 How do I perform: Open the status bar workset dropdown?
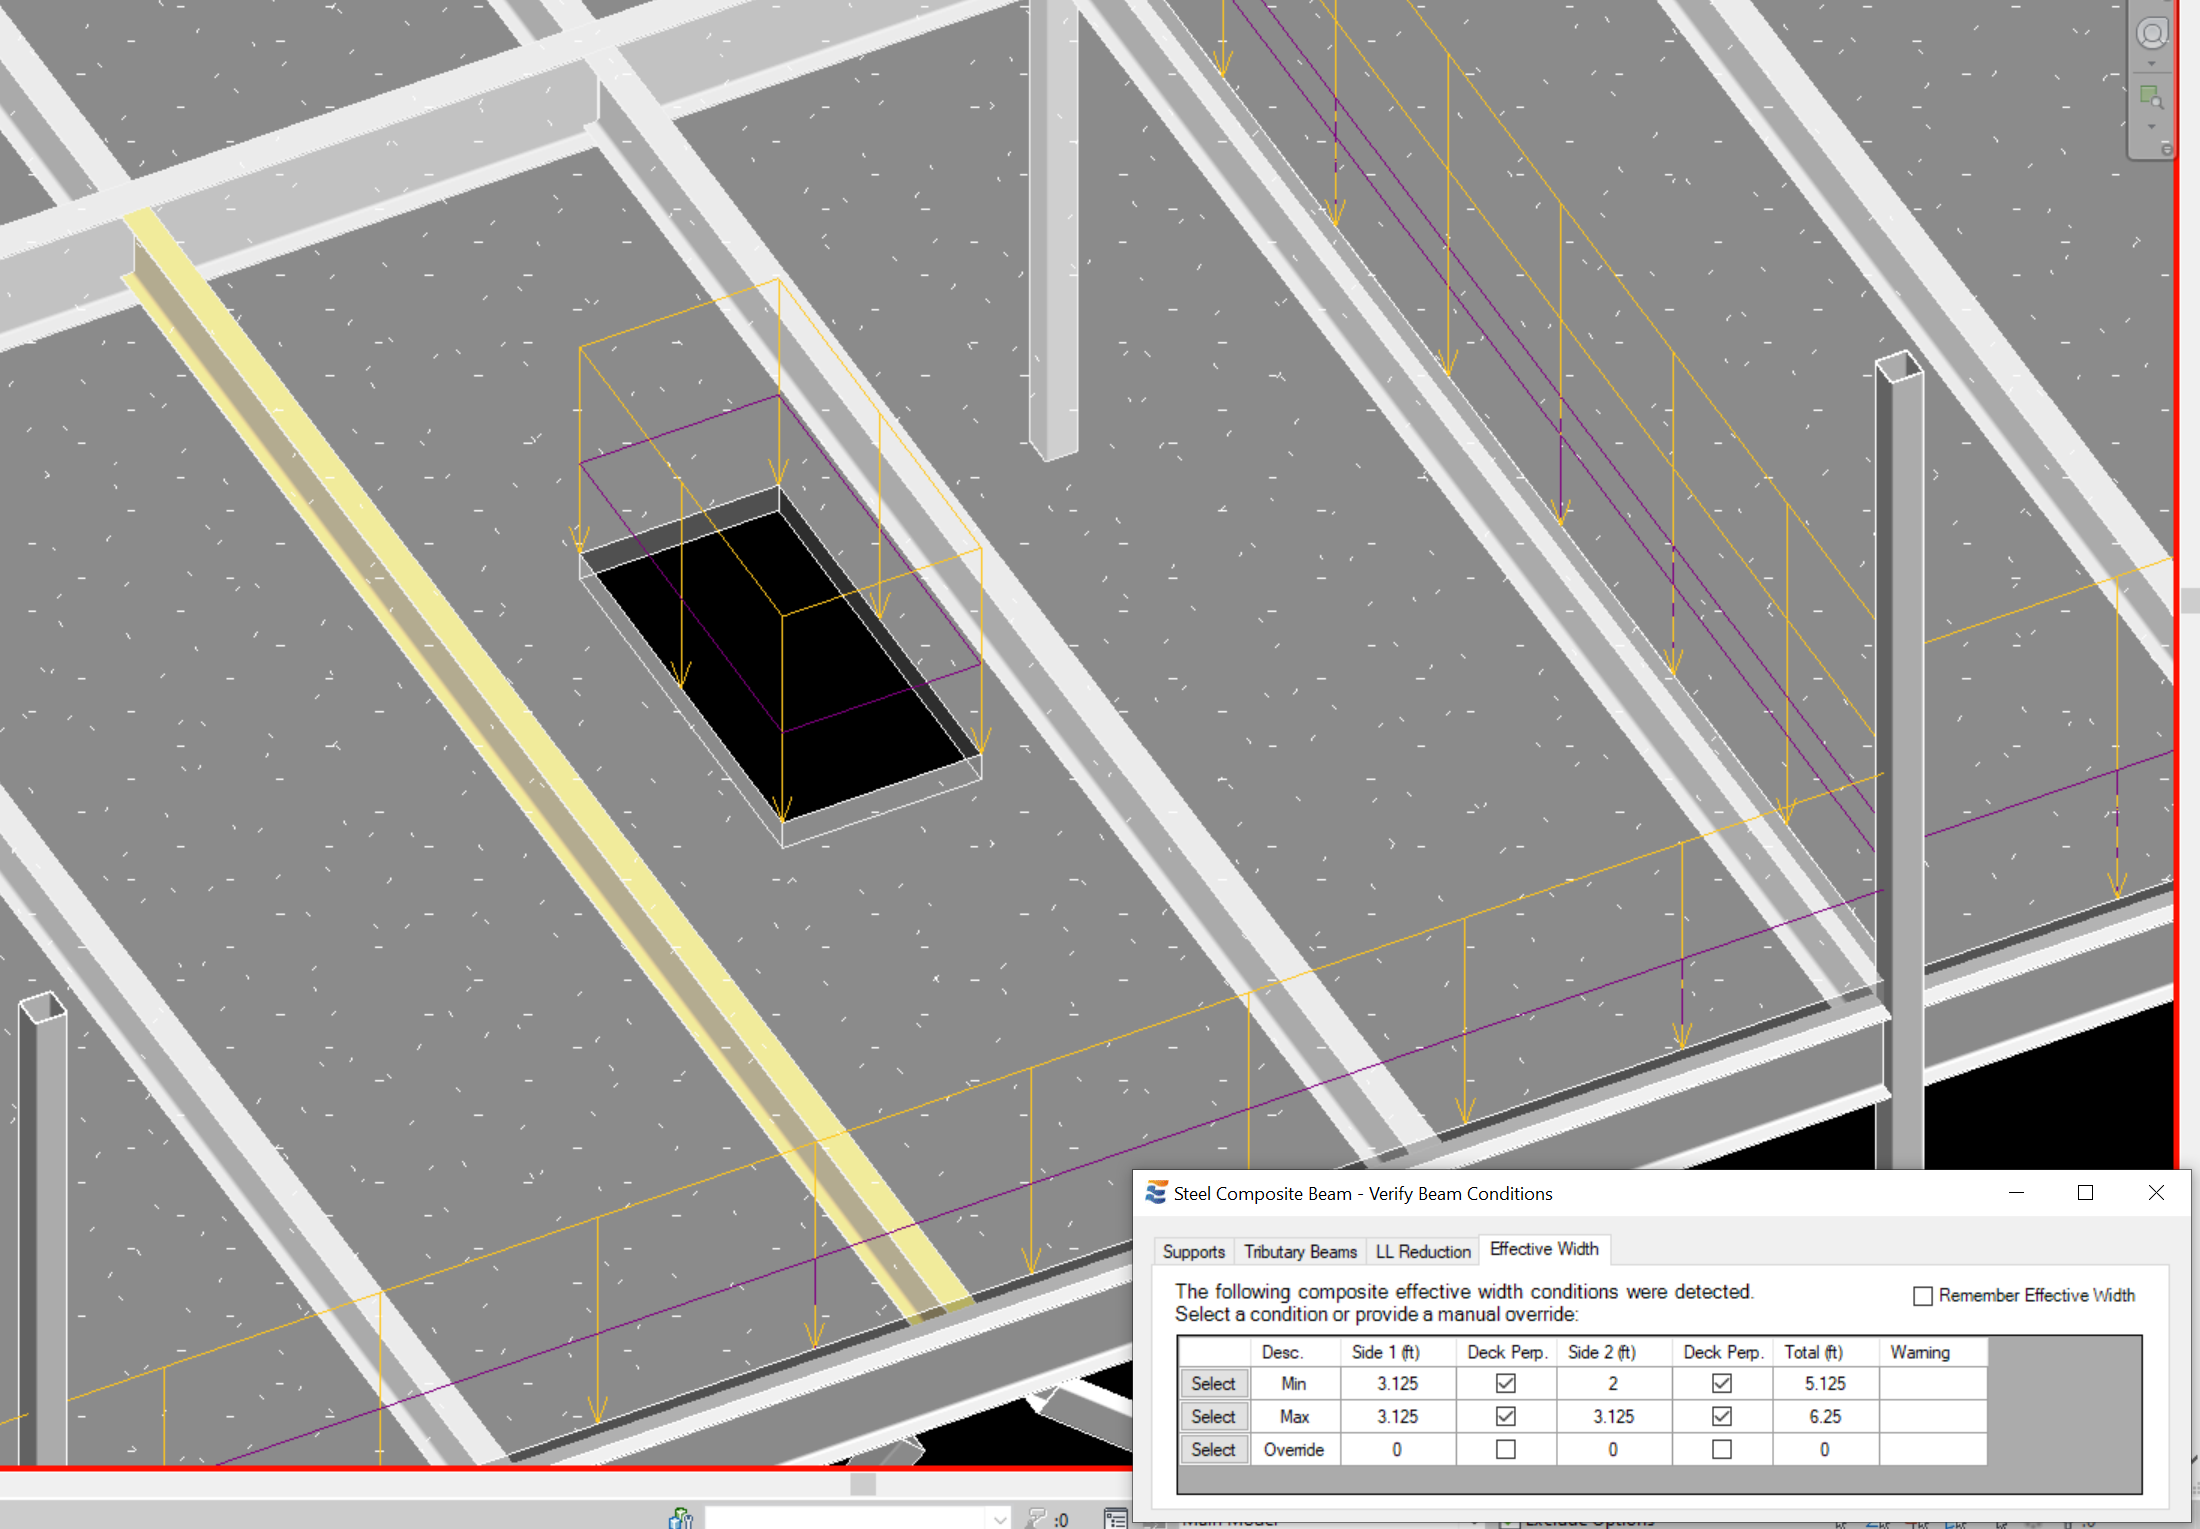(999, 1519)
